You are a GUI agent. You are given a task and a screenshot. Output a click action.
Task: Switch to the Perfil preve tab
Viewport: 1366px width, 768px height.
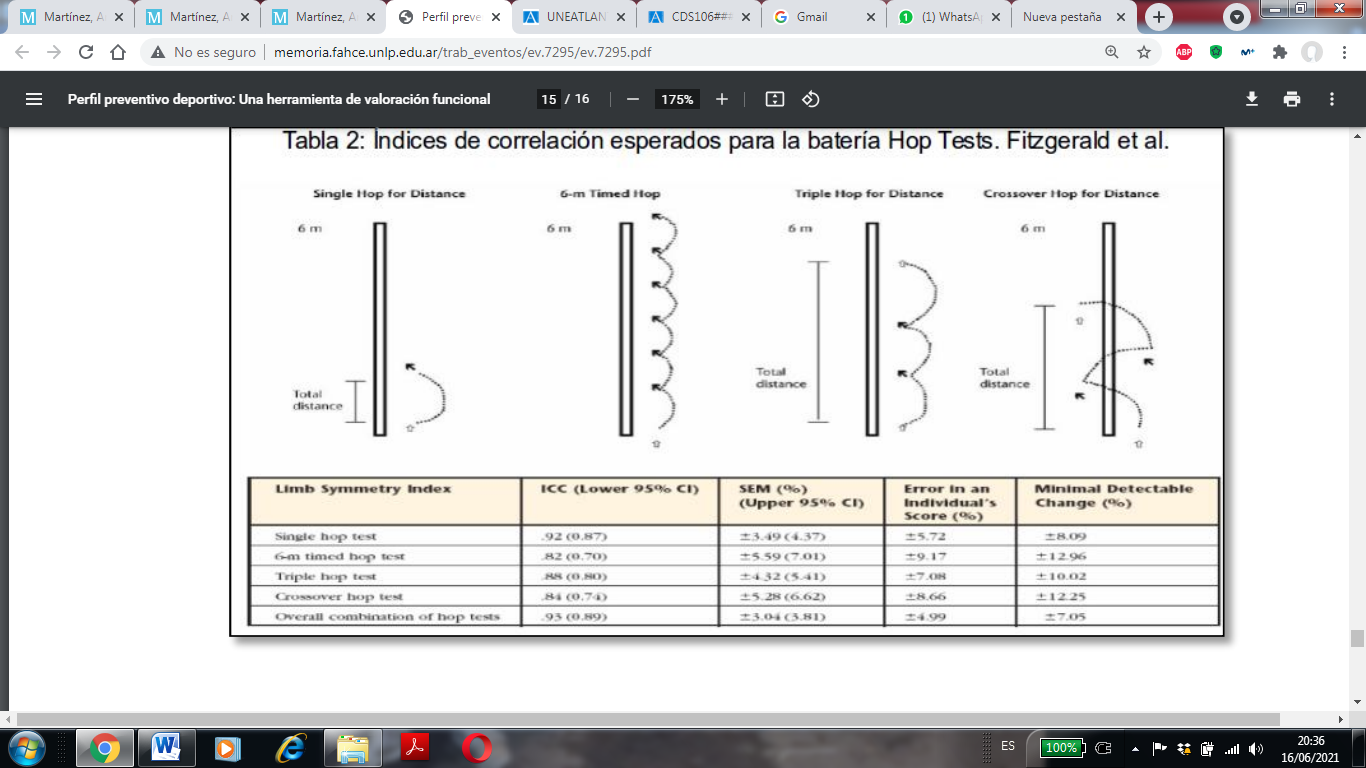point(448,17)
